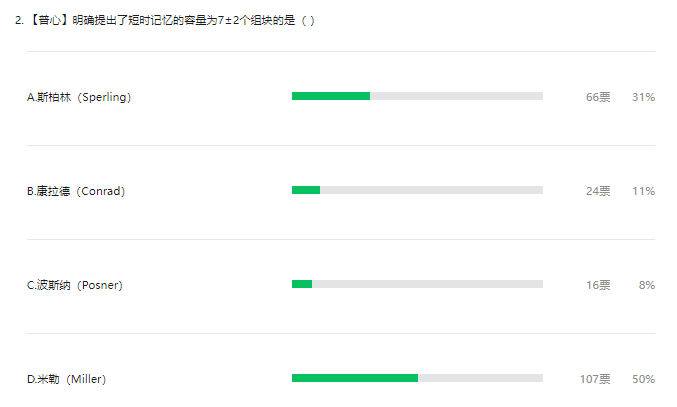The height and width of the screenshot is (407, 677).
Task: Click the 11% percentage label
Action: click(x=643, y=191)
